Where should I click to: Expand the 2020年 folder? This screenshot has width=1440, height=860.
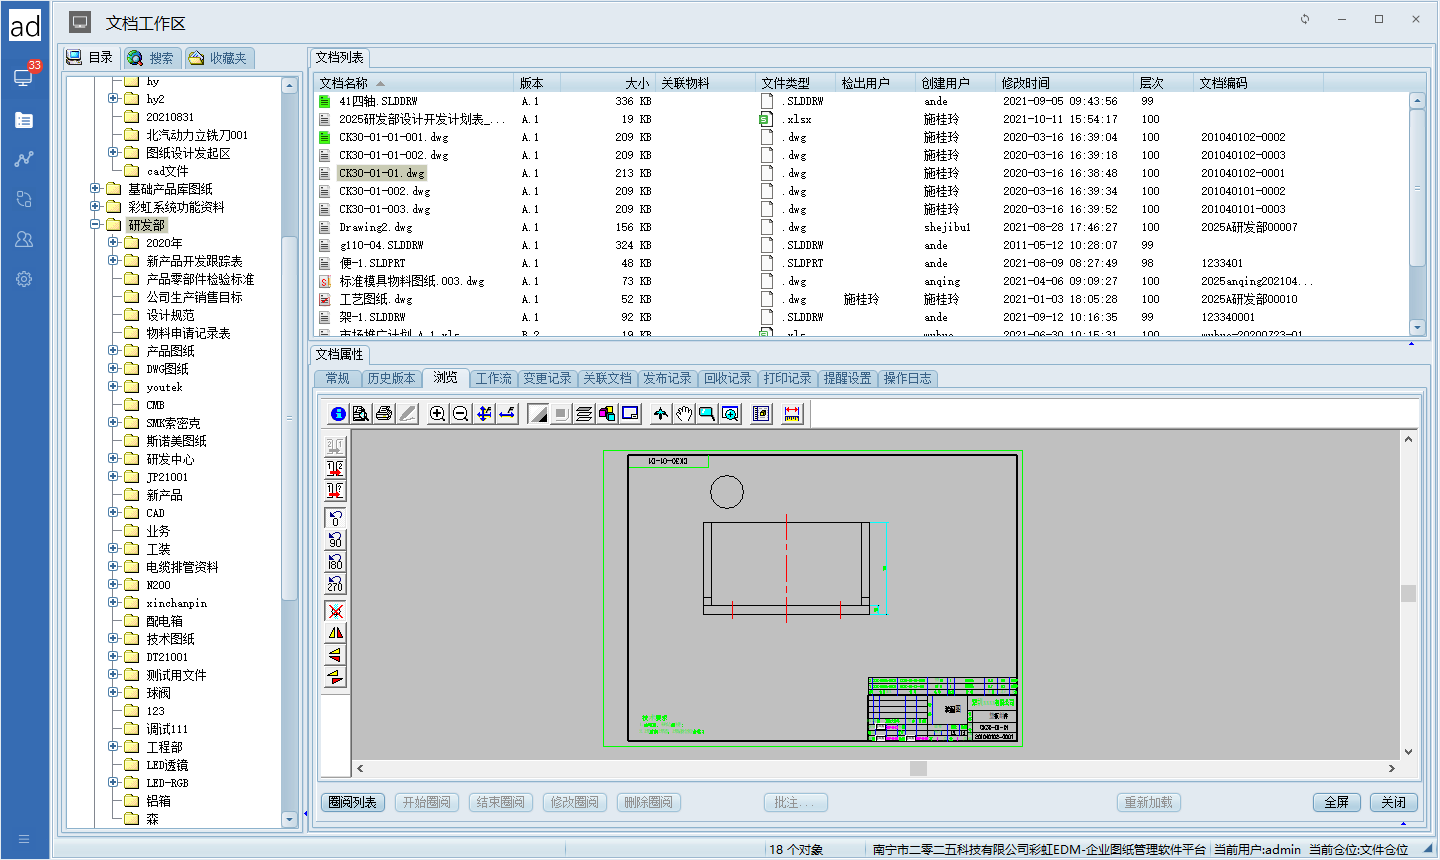(x=113, y=243)
